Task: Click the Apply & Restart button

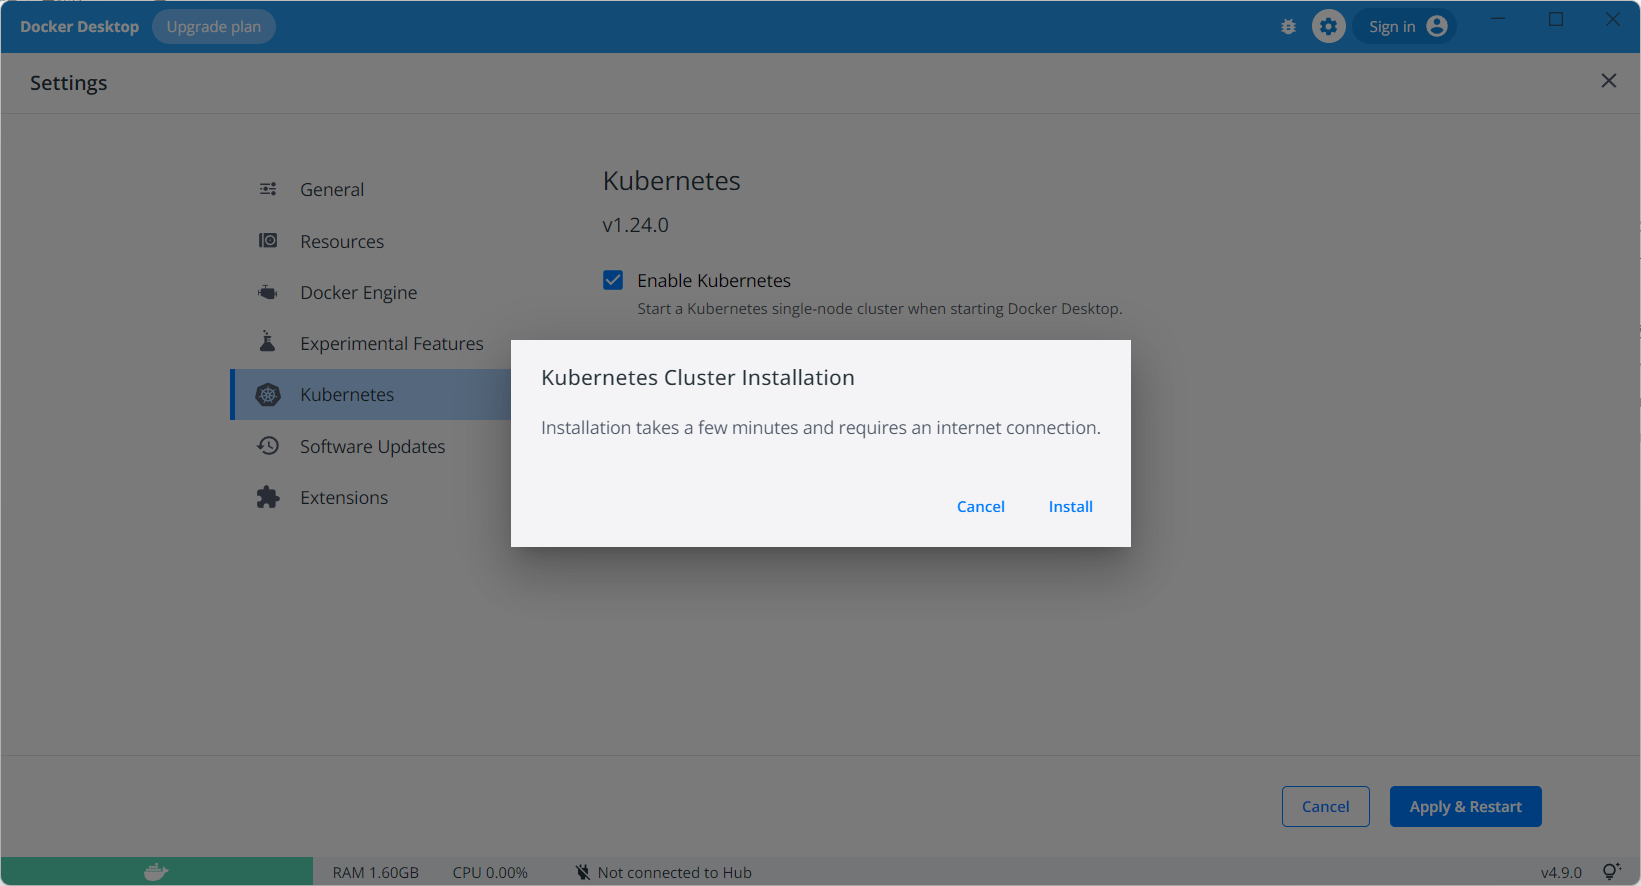Action: click(1465, 806)
